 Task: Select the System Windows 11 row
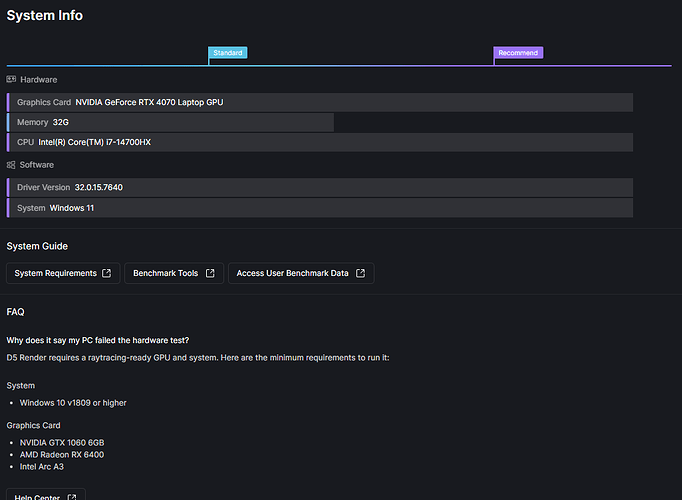(x=320, y=207)
